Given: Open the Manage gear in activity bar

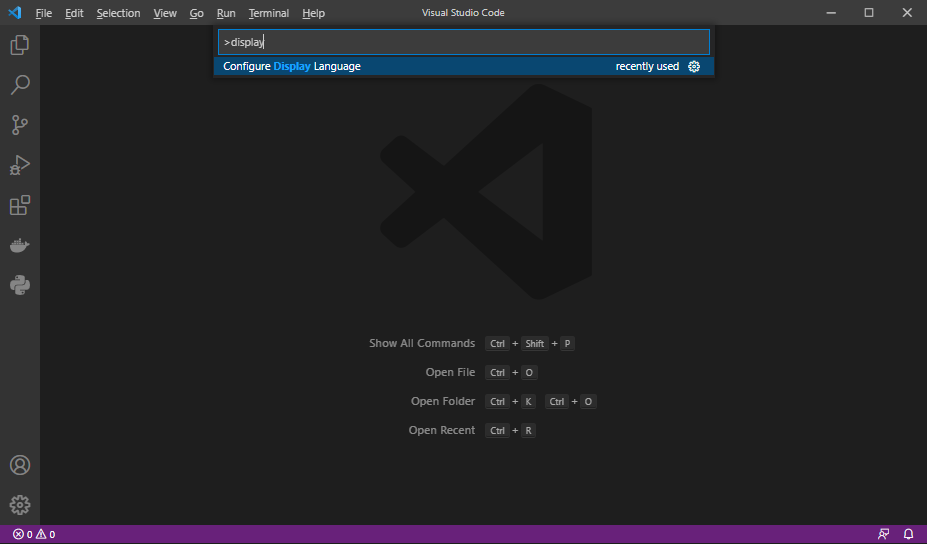Looking at the screenshot, I should pyautogui.click(x=20, y=505).
